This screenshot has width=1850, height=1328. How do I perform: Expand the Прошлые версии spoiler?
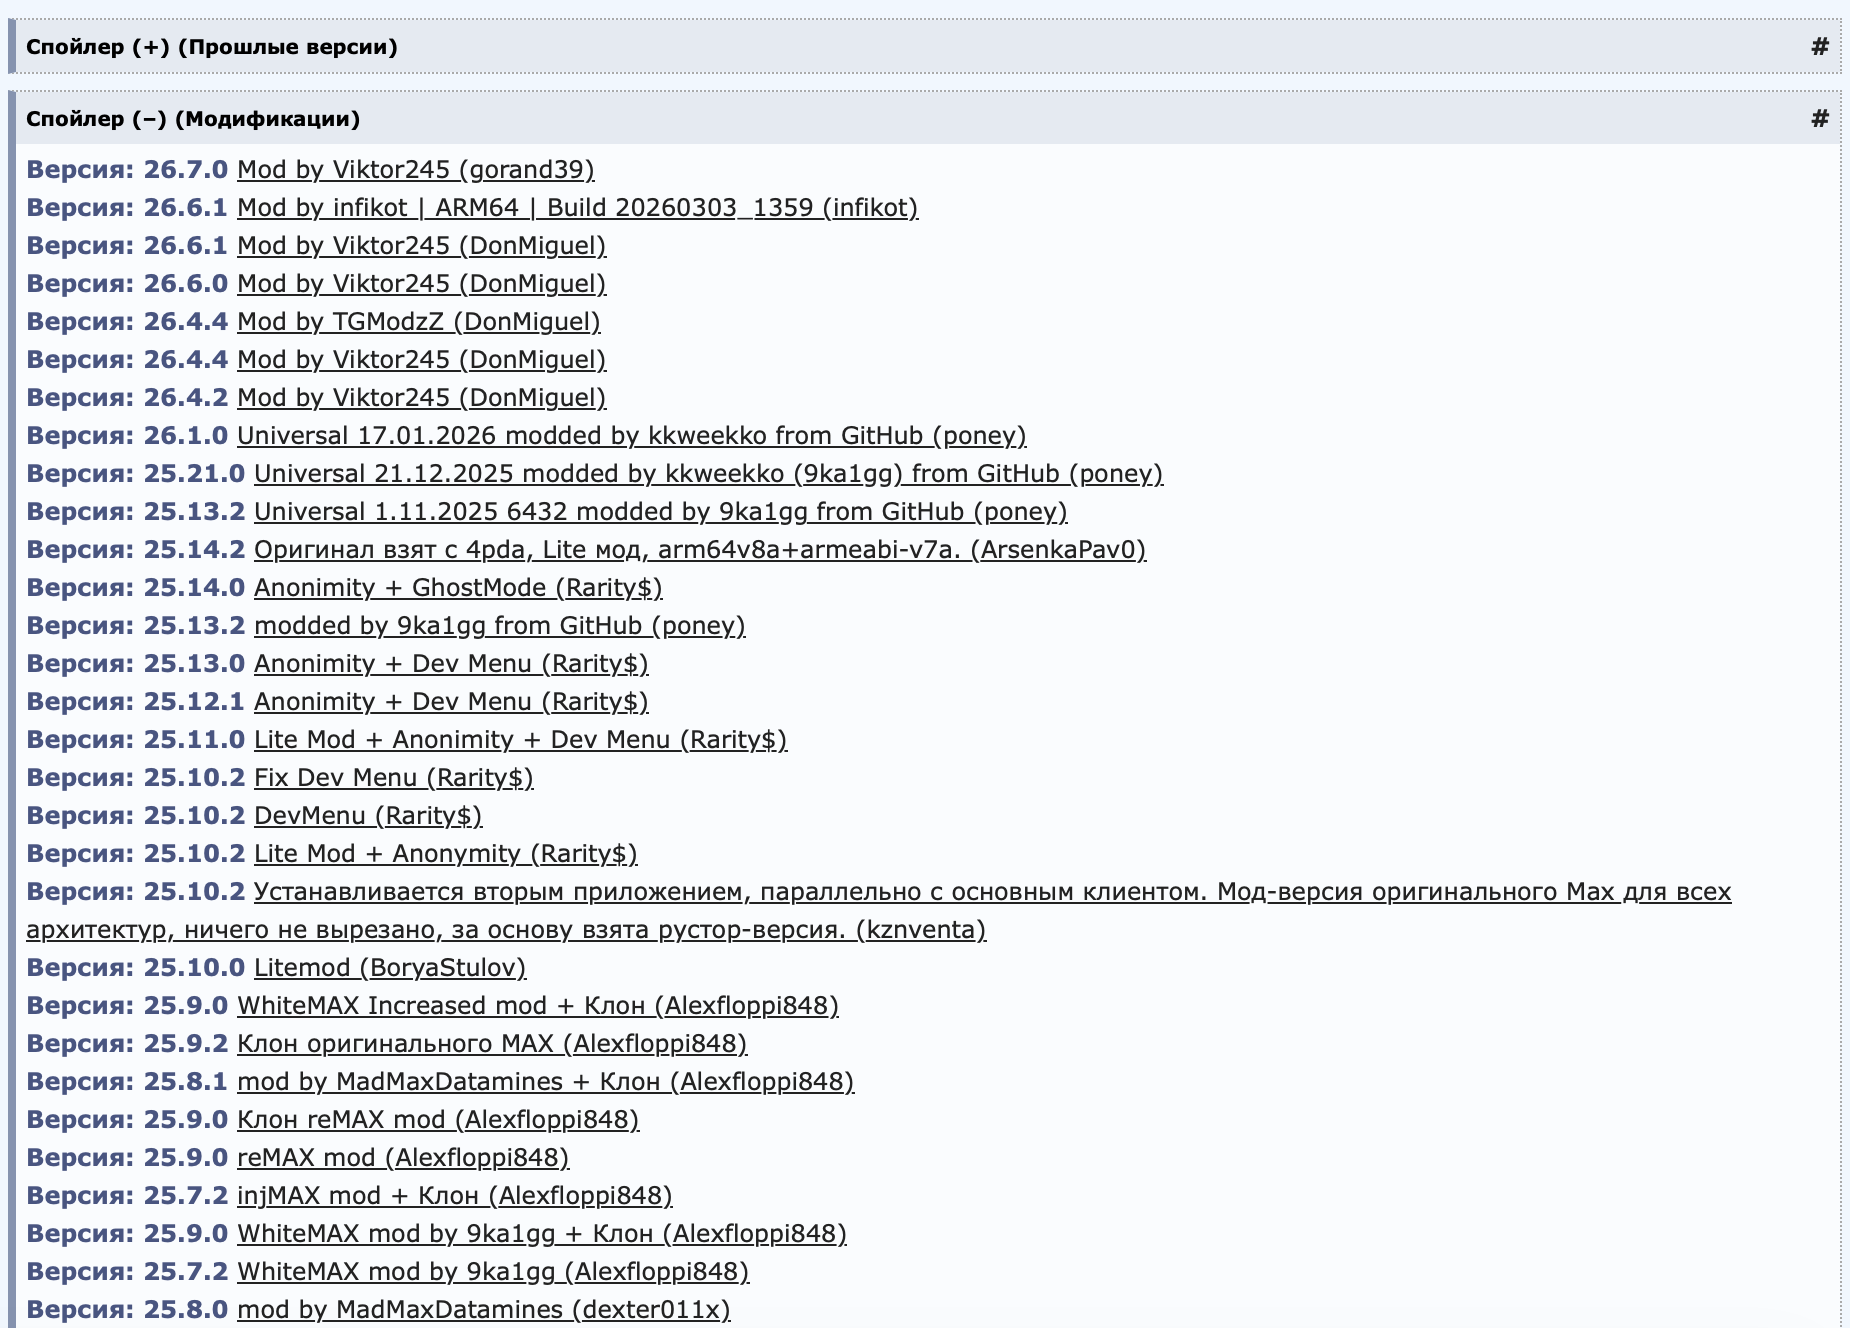click(x=211, y=47)
